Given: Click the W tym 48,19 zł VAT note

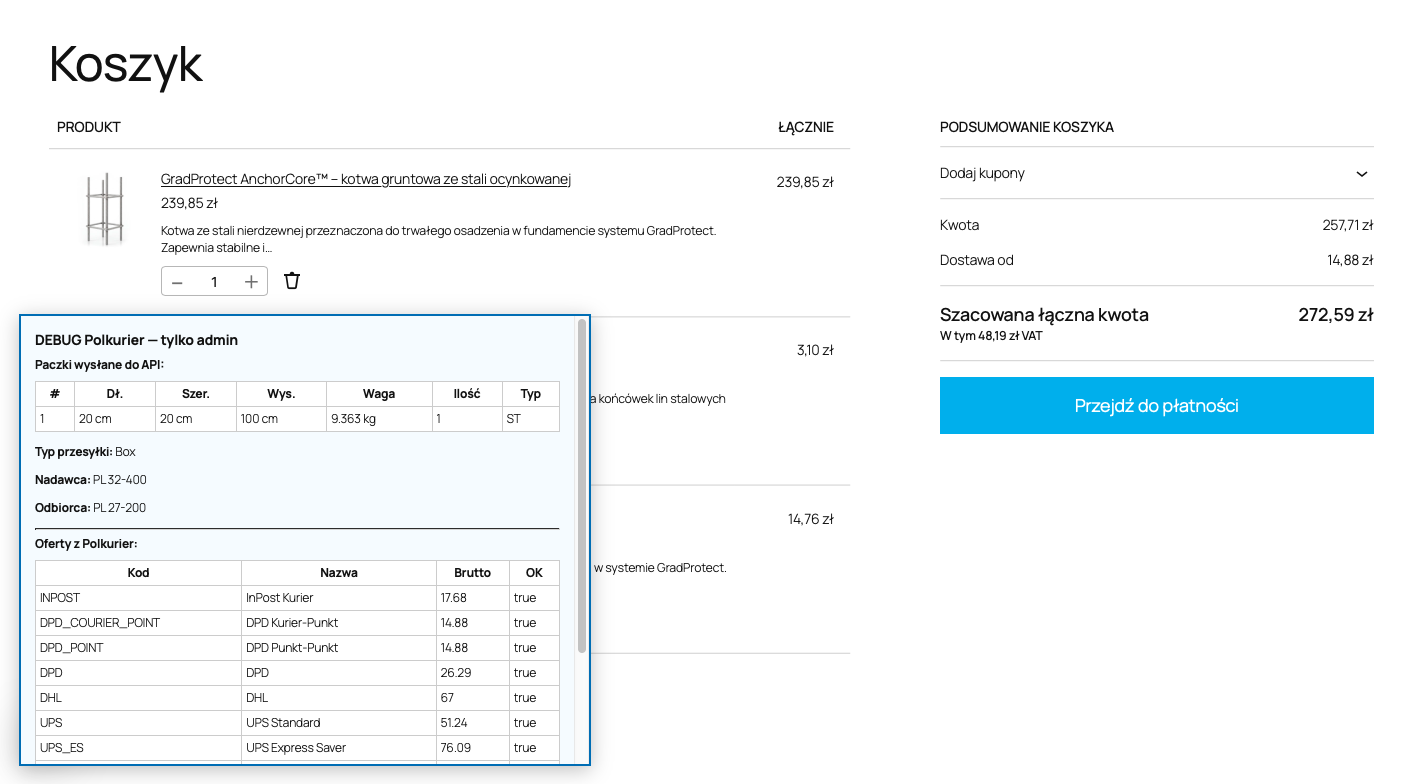Looking at the screenshot, I should 991,336.
